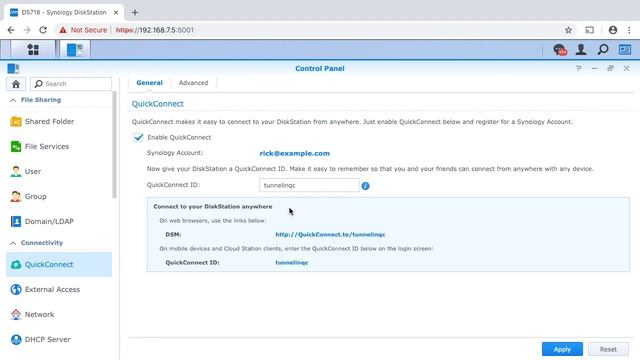Select the DS718 Synology DiskStation browser tab

64,13
